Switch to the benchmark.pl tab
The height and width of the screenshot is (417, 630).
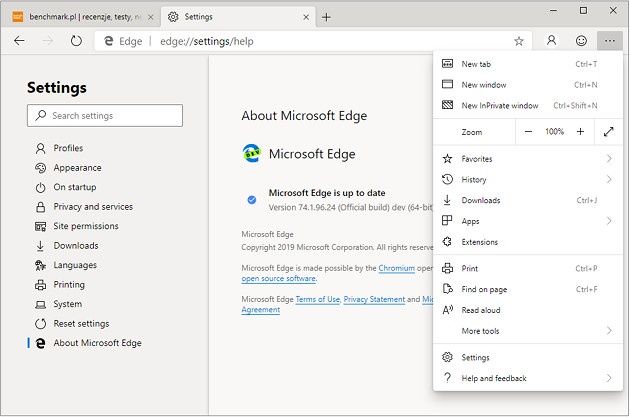coord(78,17)
